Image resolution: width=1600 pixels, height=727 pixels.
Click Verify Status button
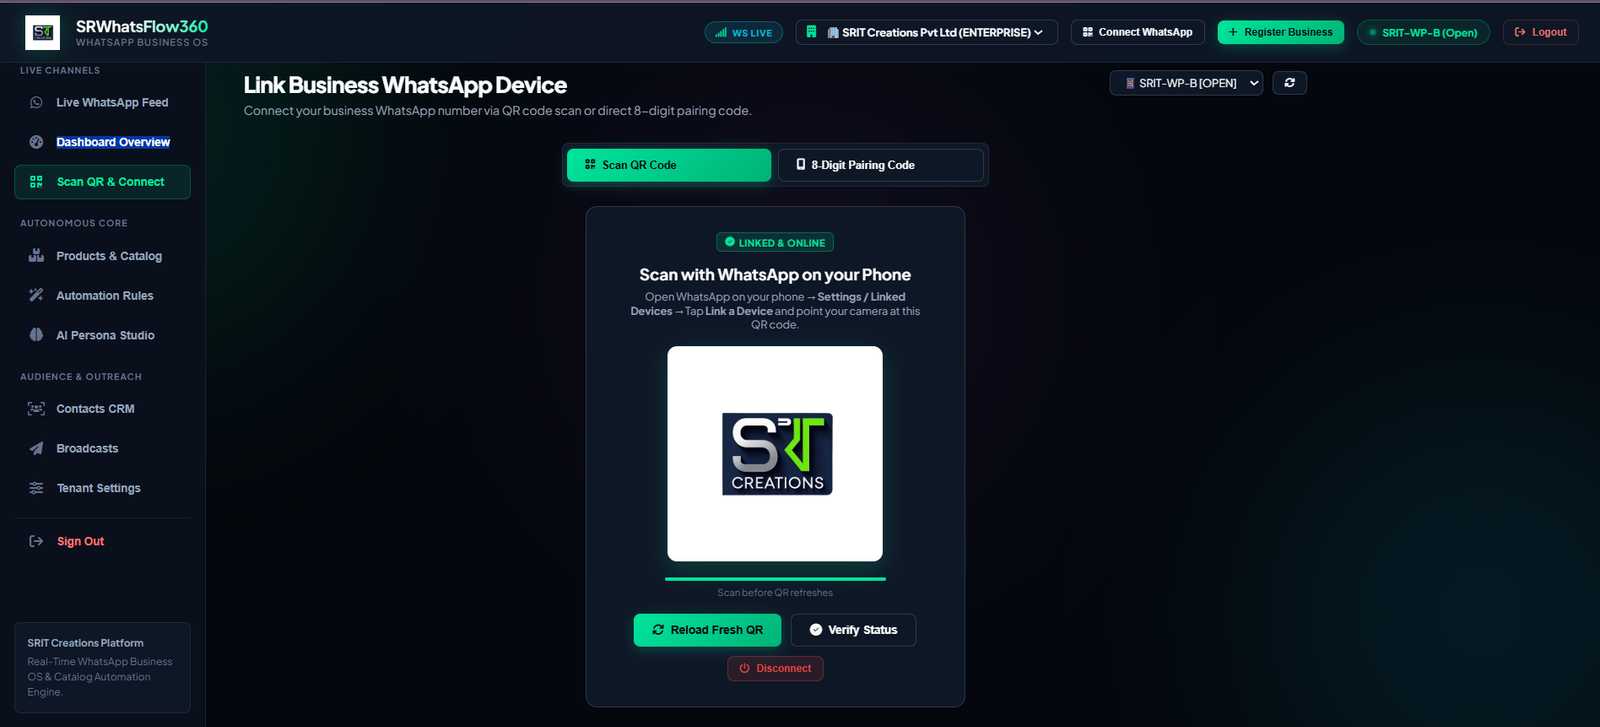pyautogui.click(x=853, y=630)
